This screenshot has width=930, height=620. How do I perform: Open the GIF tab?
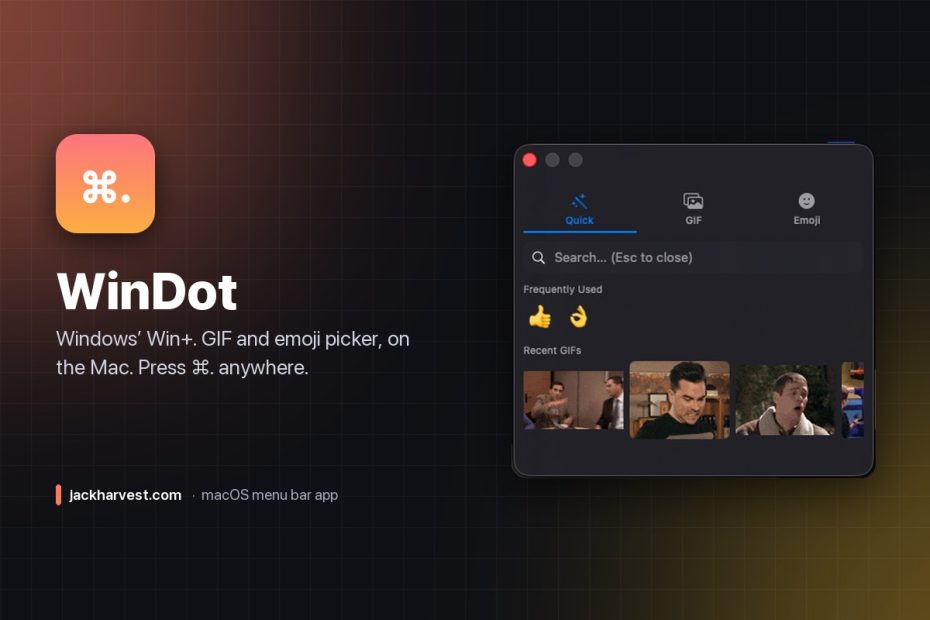[693, 209]
